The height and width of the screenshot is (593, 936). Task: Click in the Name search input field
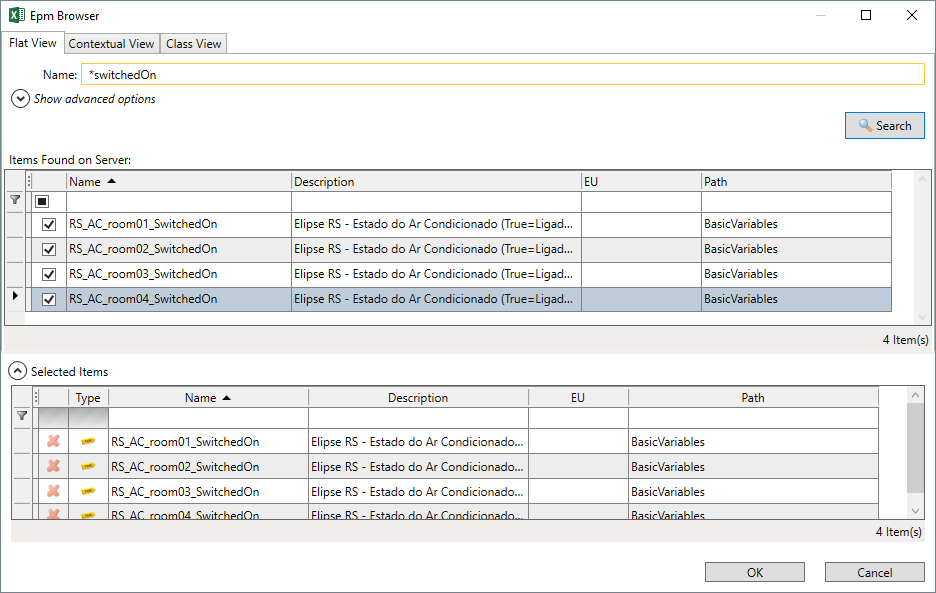click(x=502, y=75)
